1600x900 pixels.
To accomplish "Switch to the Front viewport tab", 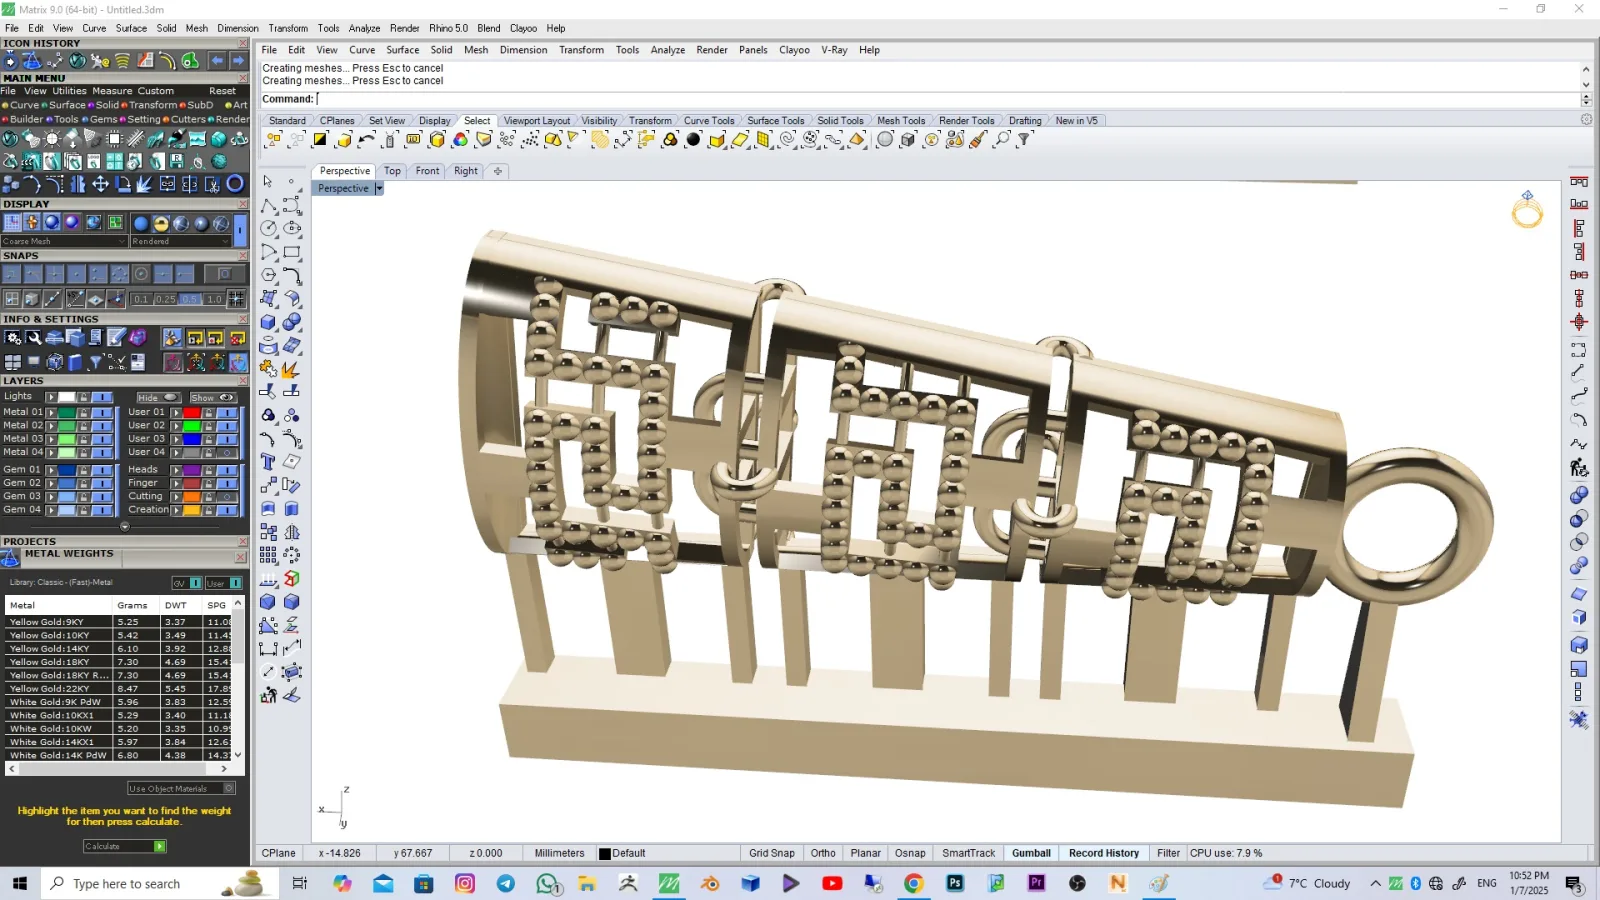I will (x=427, y=171).
